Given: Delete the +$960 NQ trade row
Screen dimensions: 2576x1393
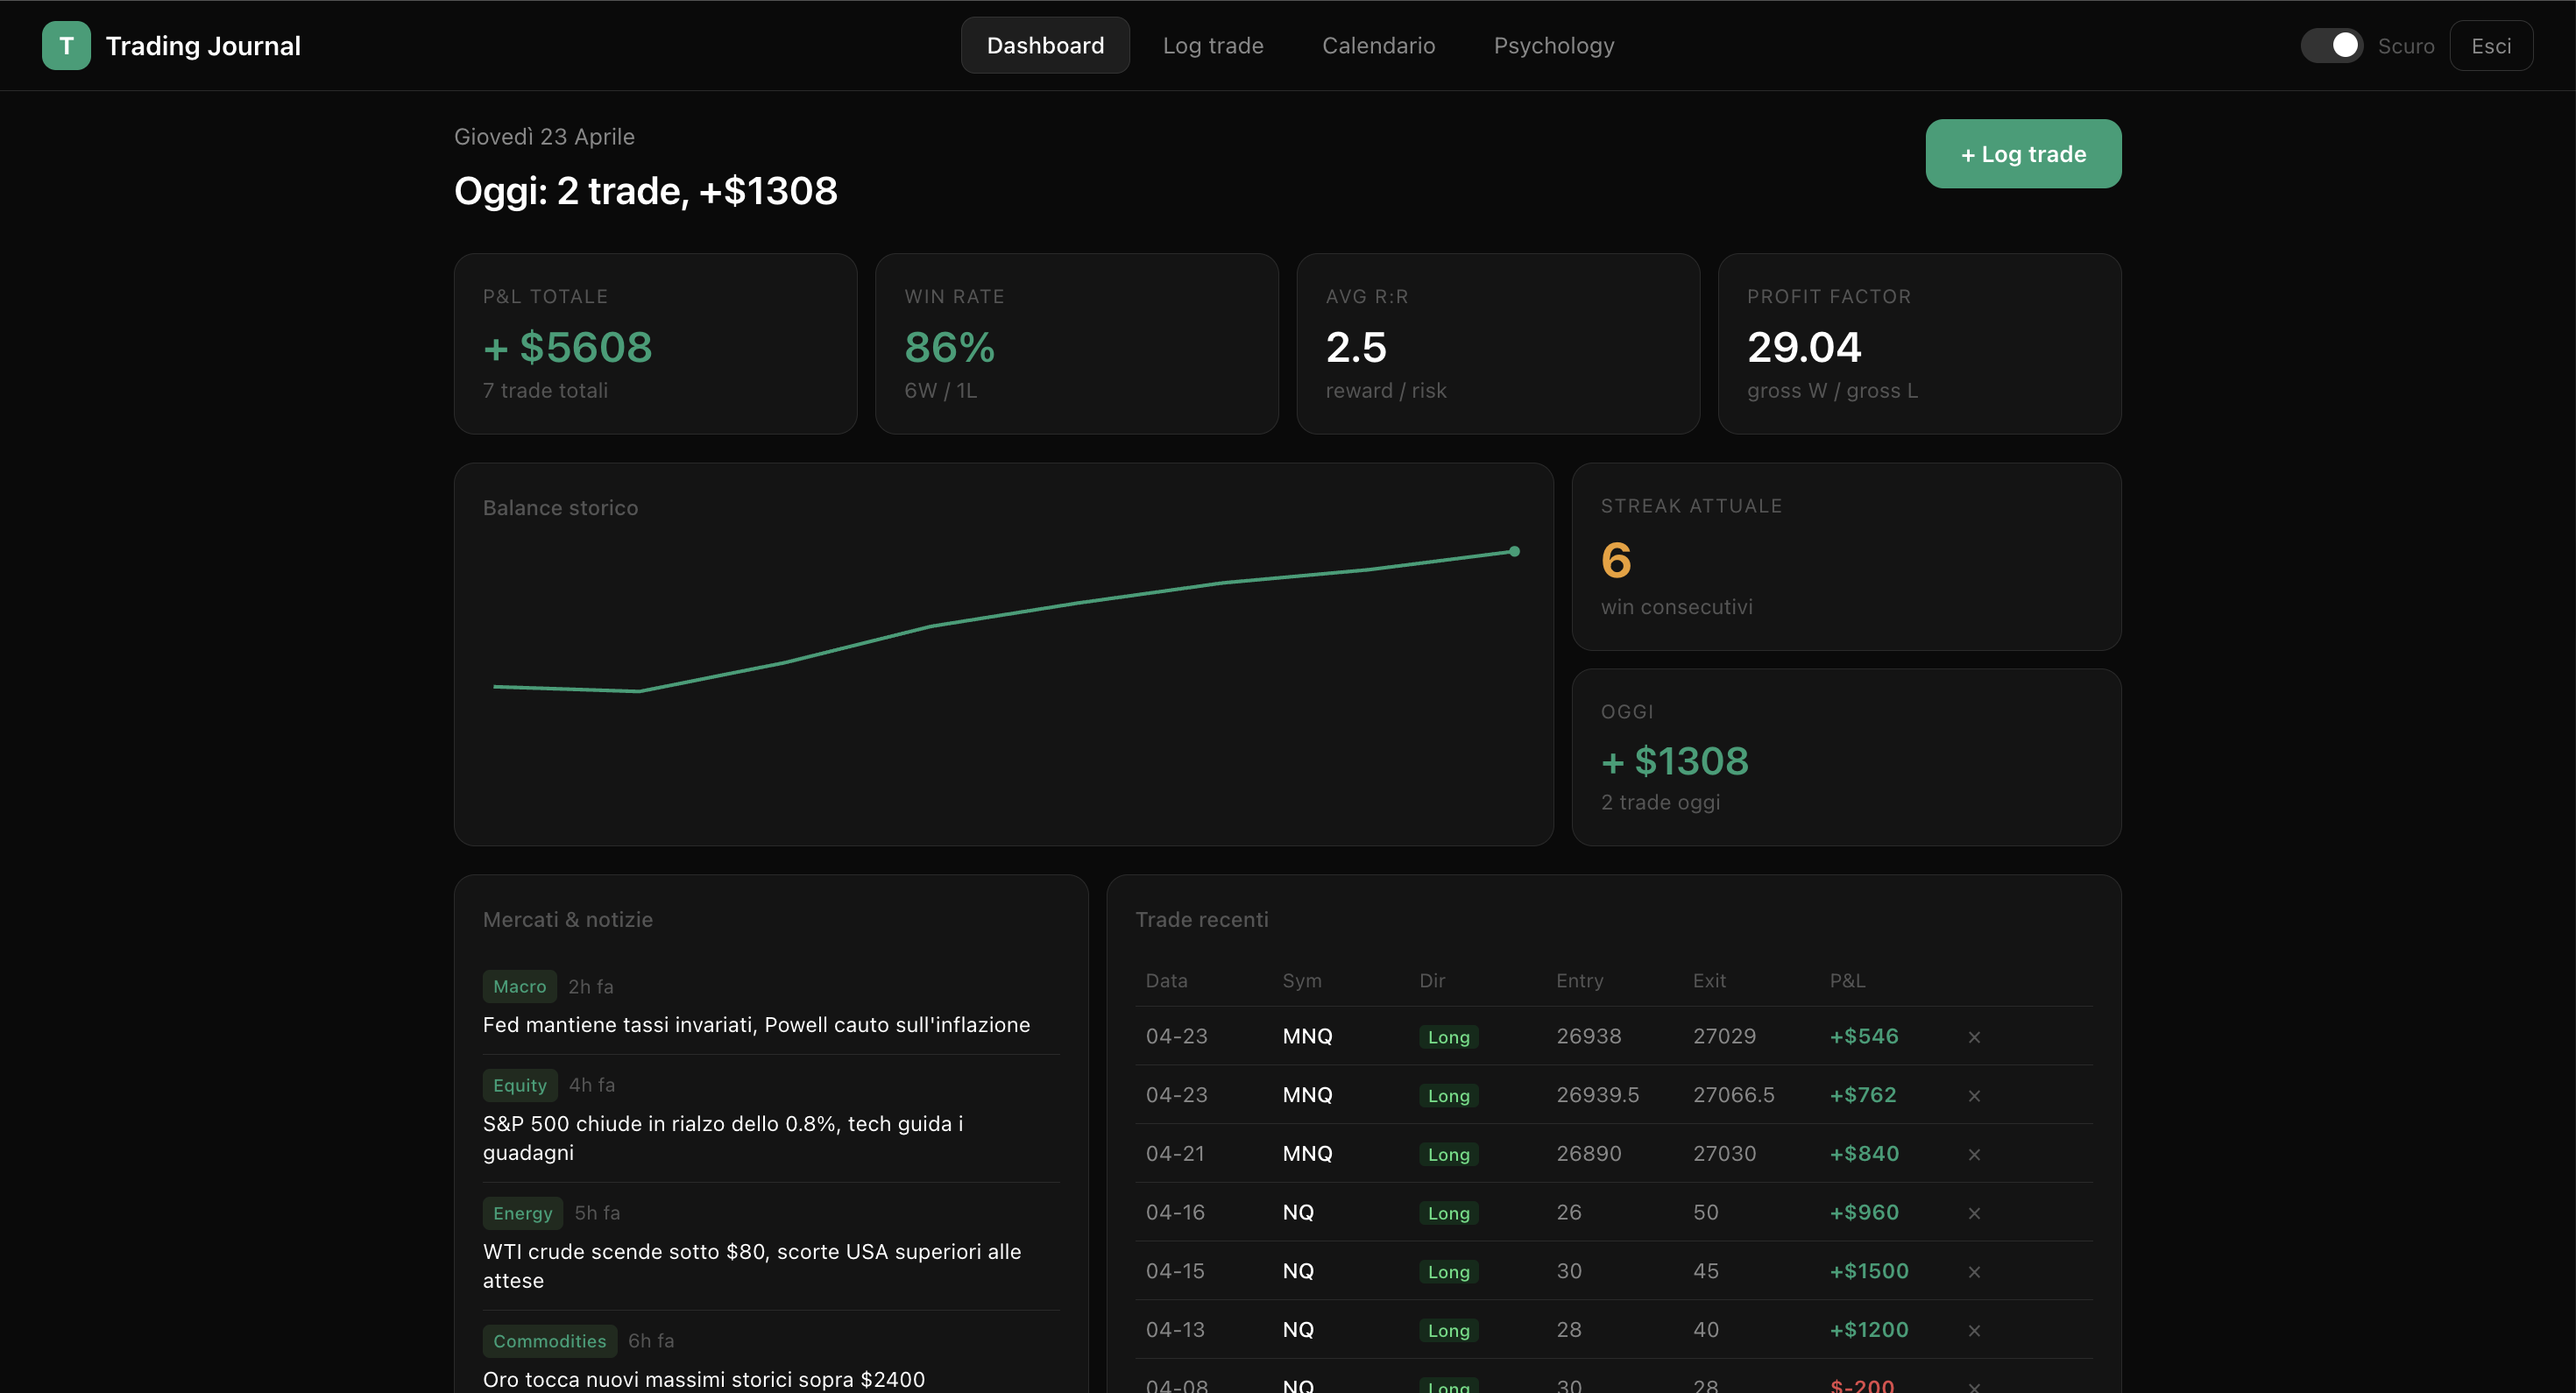Looking at the screenshot, I should click(x=1975, y=1212).
